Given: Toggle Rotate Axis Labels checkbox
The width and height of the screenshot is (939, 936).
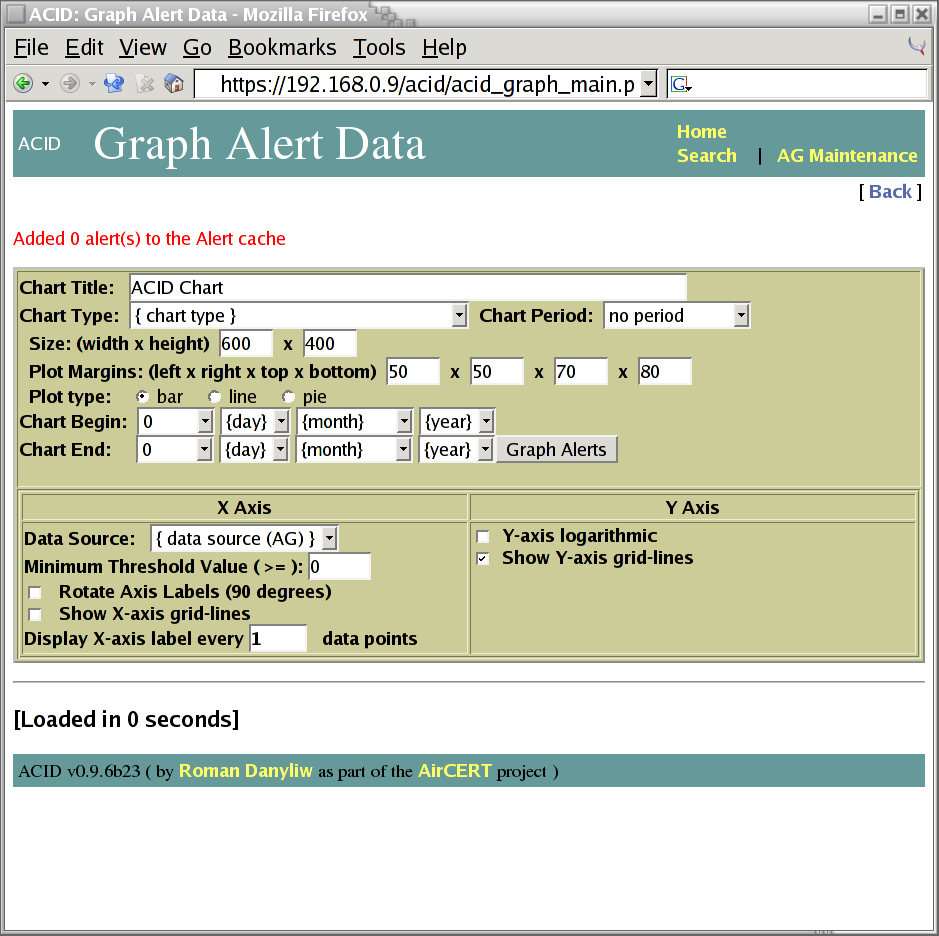Looking at the screenshot, I should coord(36,593).
